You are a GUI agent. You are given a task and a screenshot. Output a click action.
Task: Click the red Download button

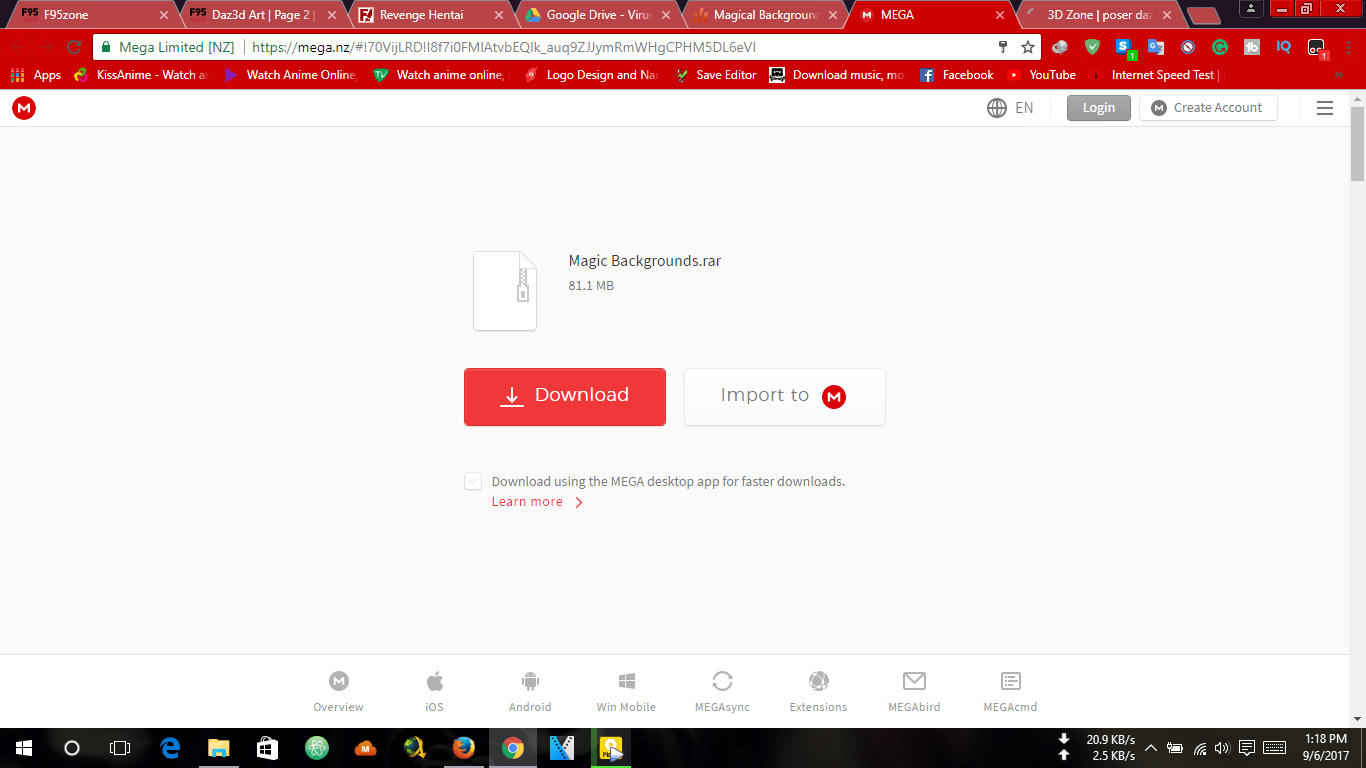565,397
